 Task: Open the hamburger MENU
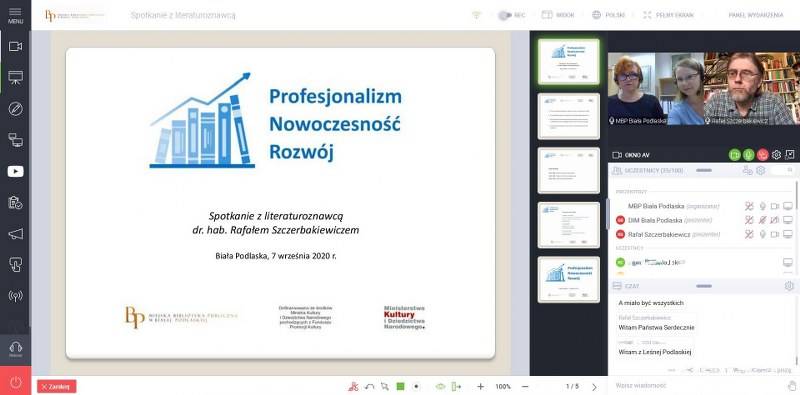15,15
